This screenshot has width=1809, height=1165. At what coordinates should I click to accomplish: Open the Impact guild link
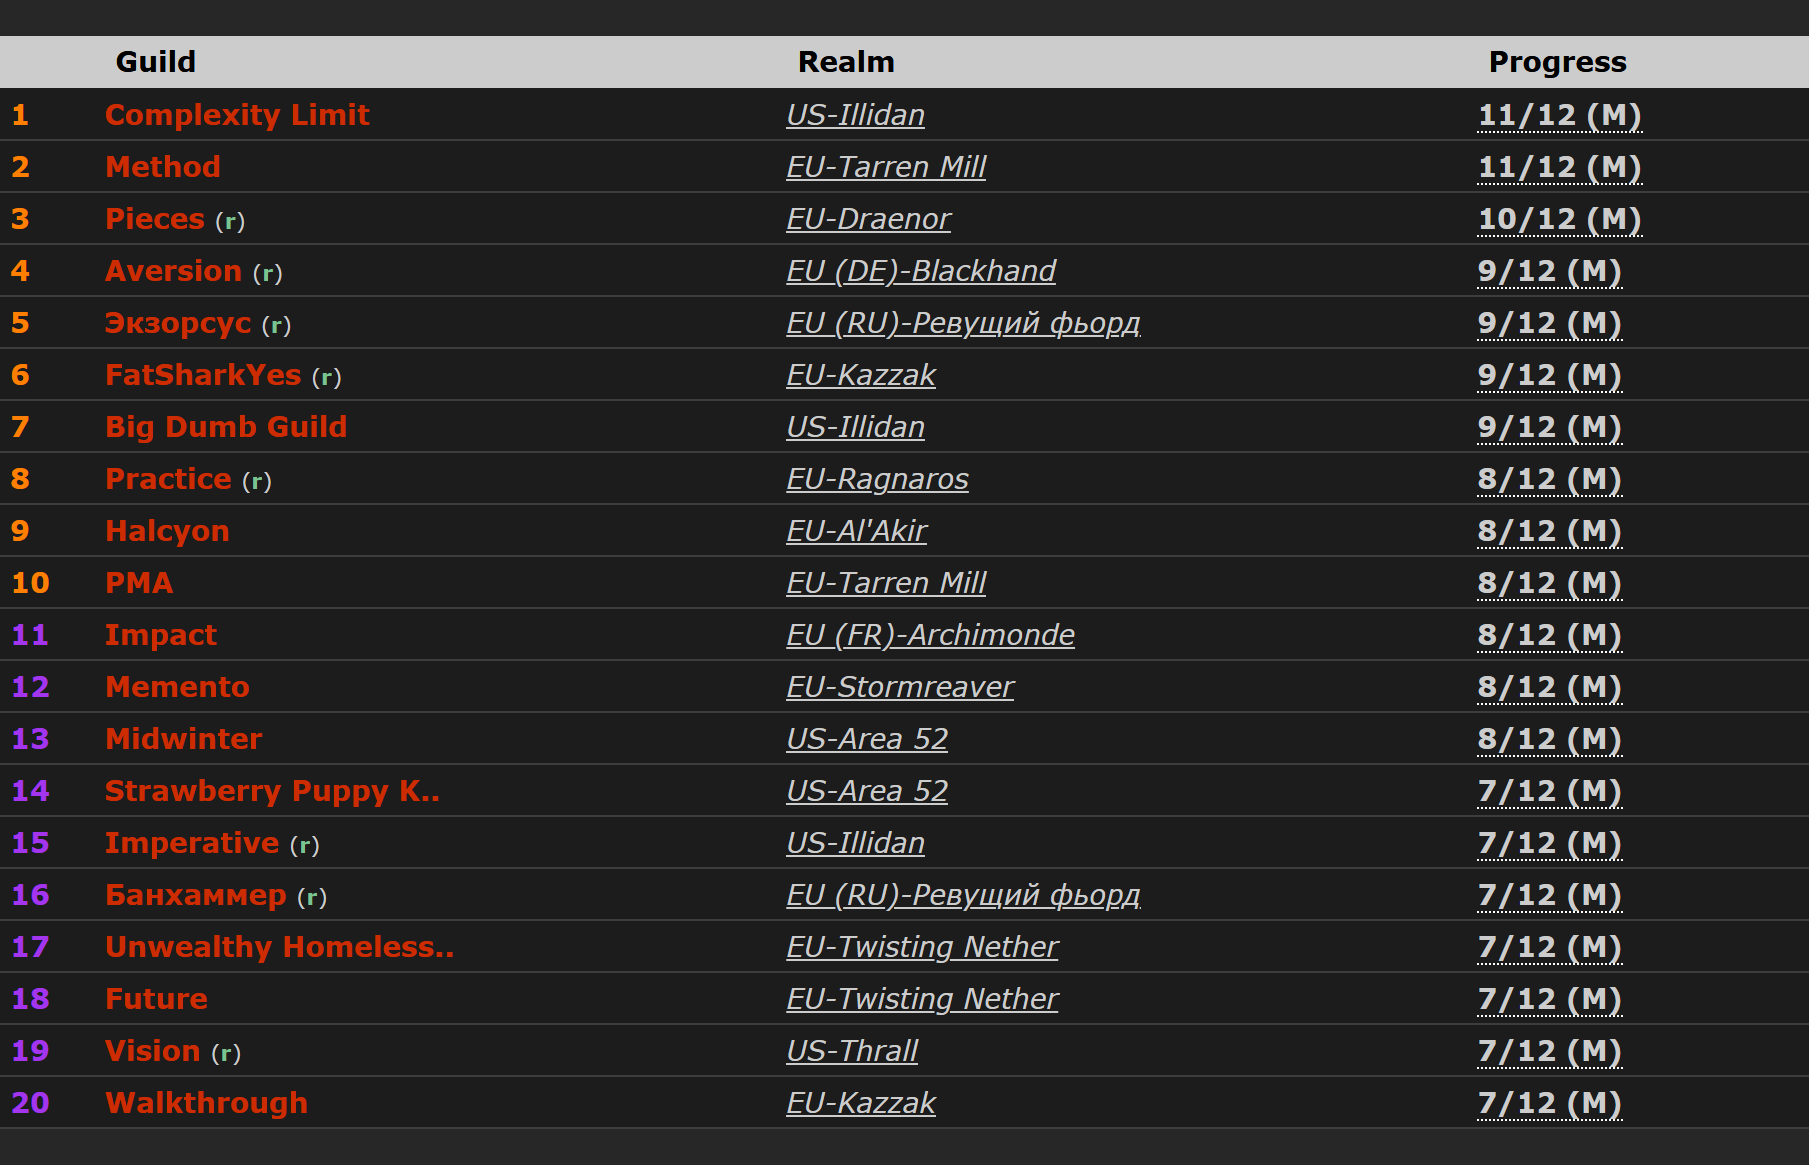[x=161, y=635]
